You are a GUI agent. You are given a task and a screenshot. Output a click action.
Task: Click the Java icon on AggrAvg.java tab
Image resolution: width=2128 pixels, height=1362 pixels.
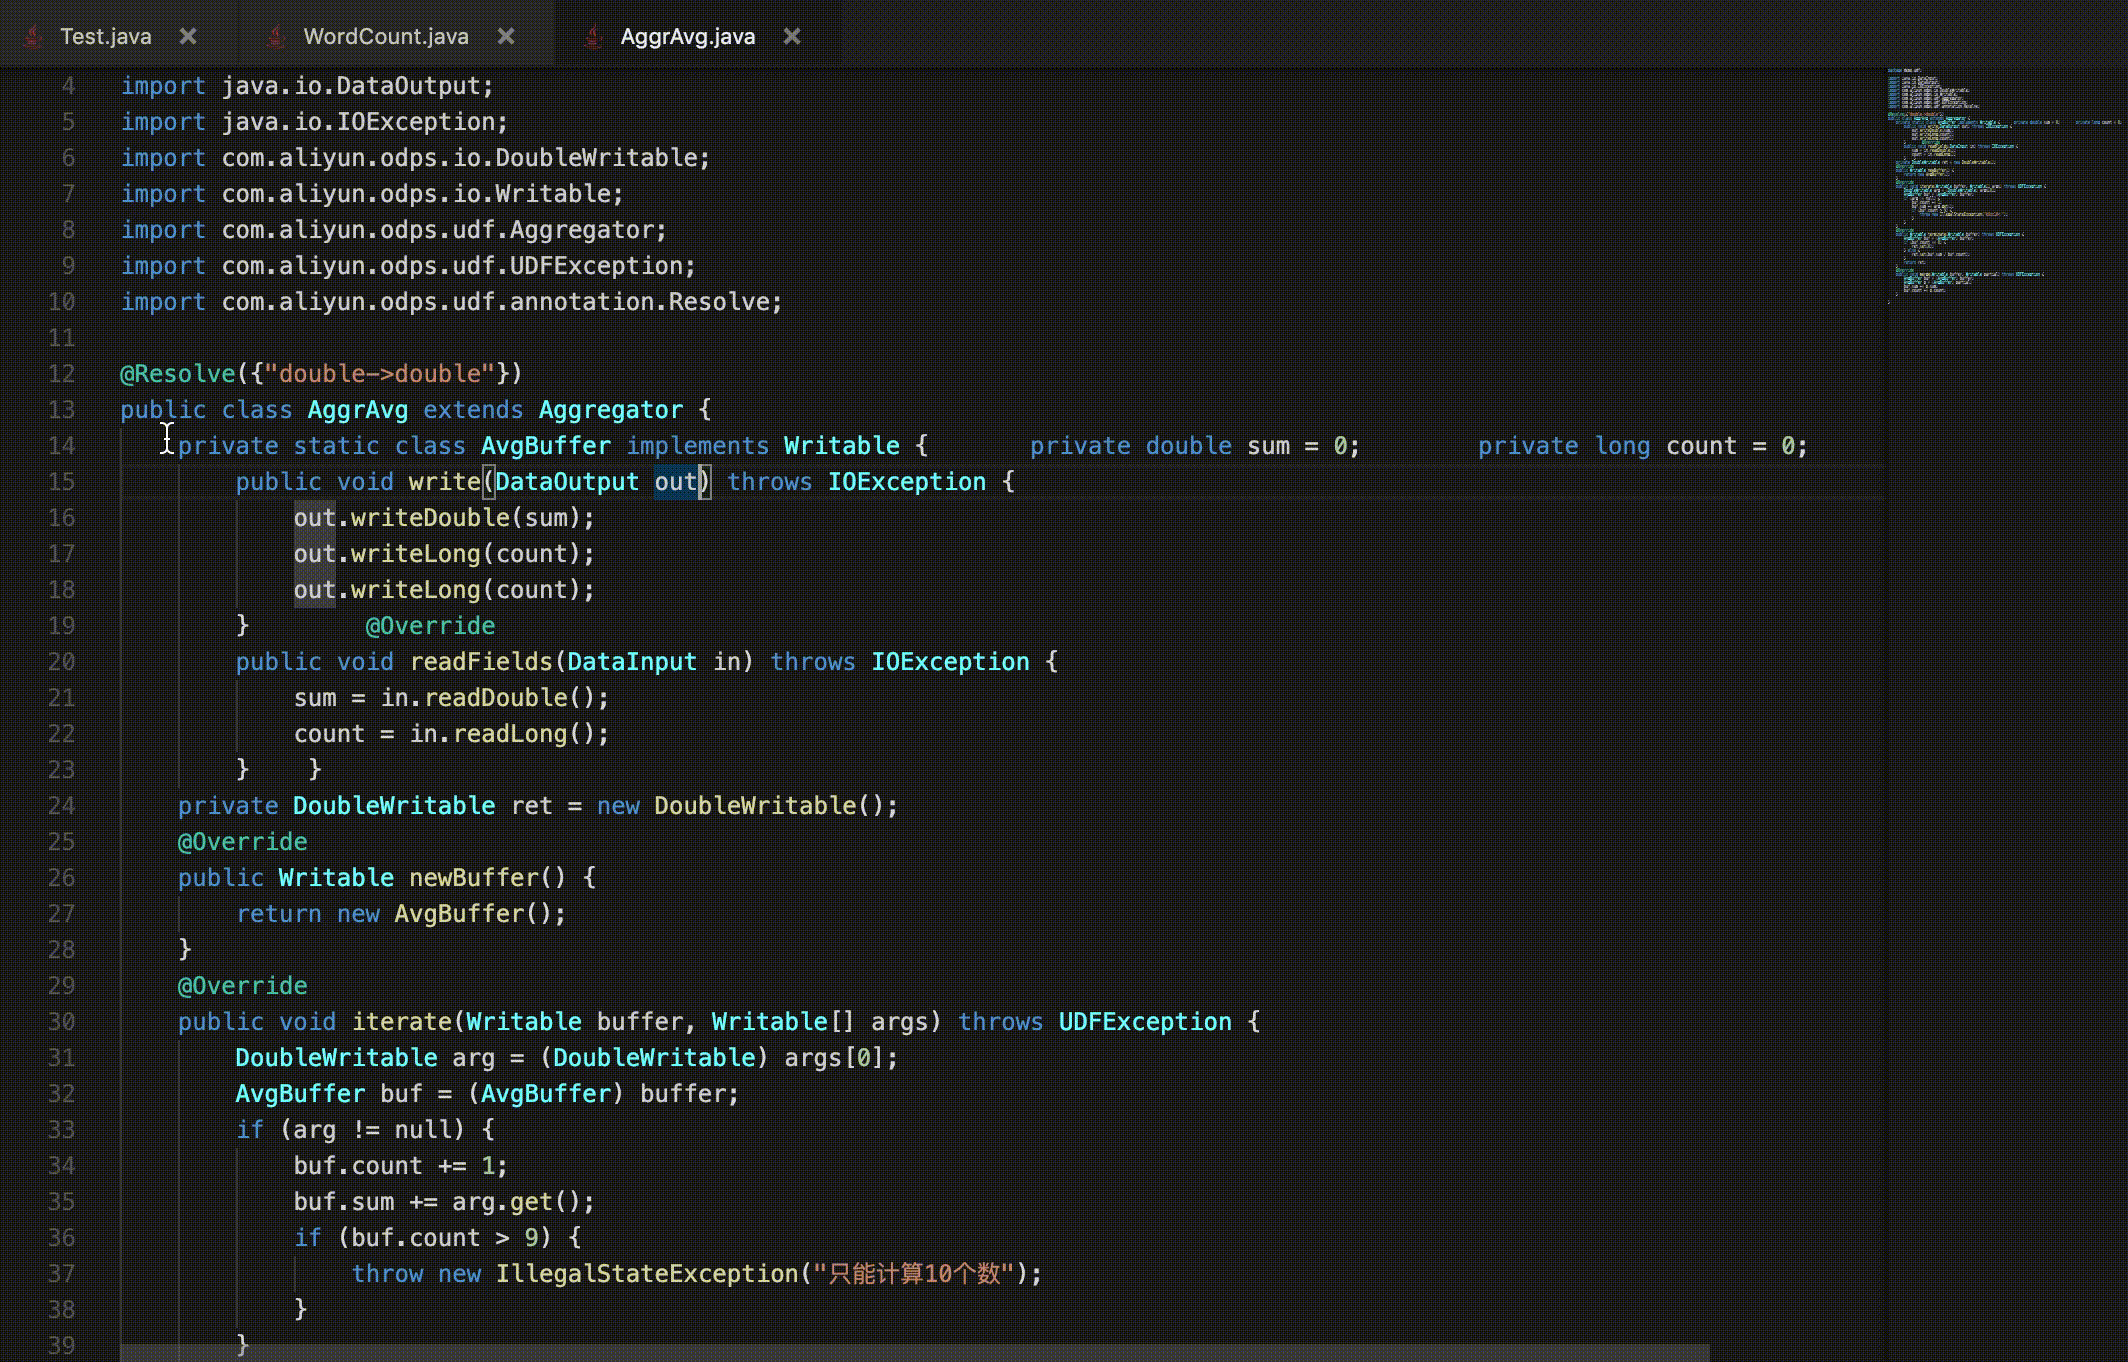593,37
